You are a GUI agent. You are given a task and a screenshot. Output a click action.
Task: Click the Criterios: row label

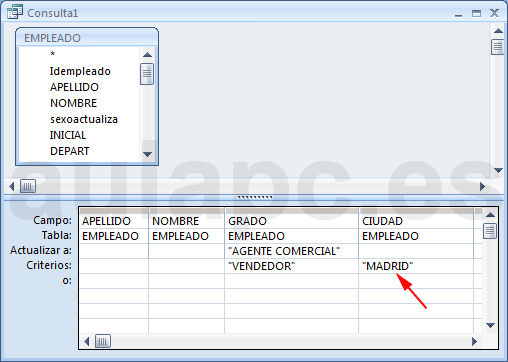point(49,265)
